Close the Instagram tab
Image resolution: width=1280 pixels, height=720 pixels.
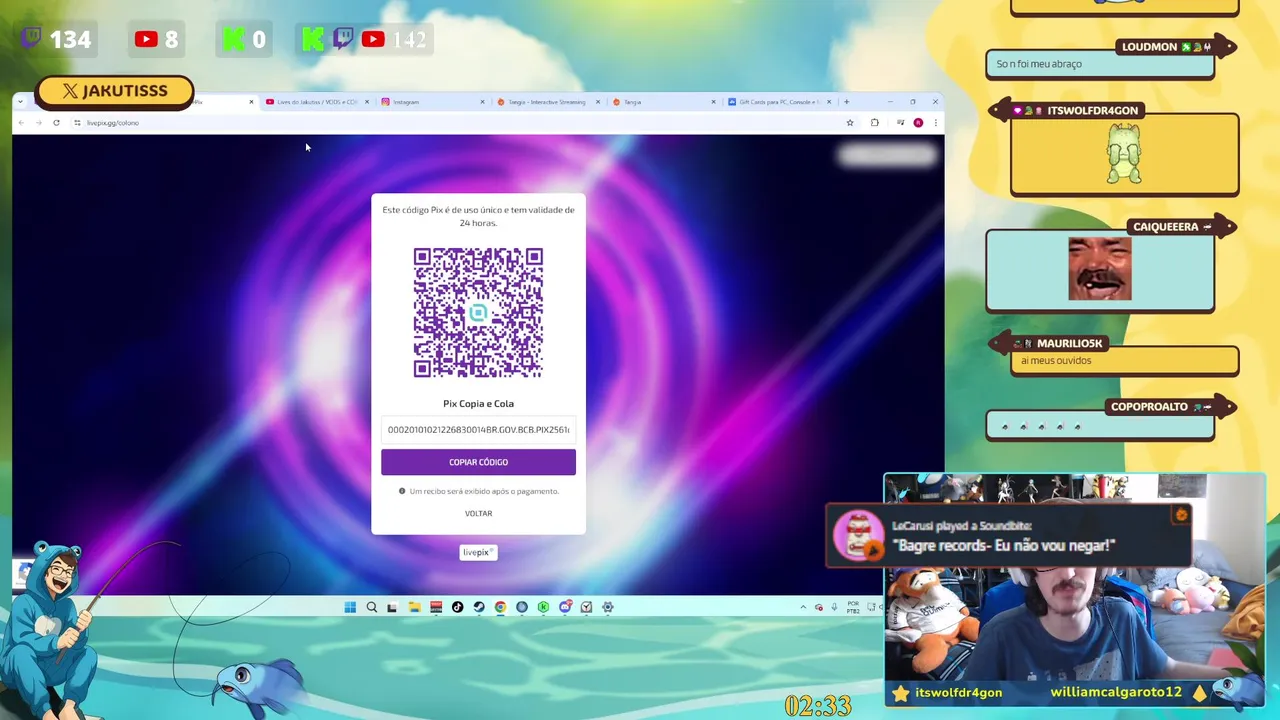[x=482, y=102]
